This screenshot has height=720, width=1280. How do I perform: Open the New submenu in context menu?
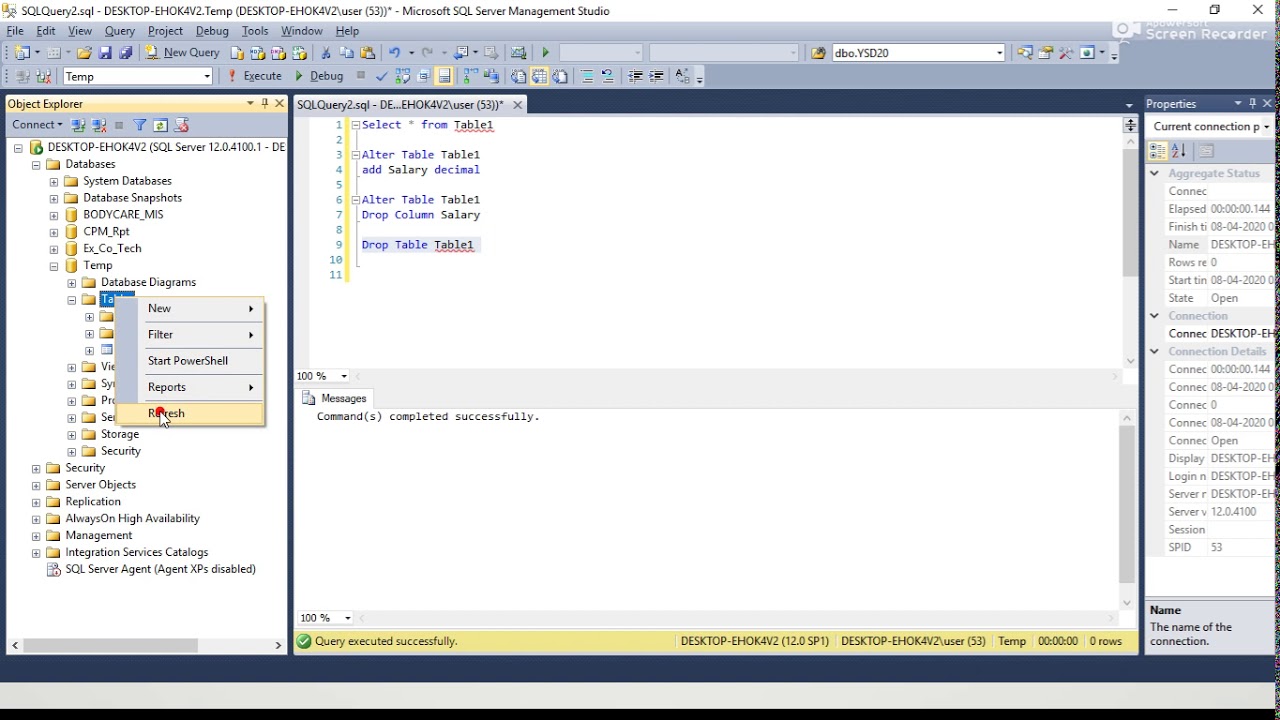(190, 308)
